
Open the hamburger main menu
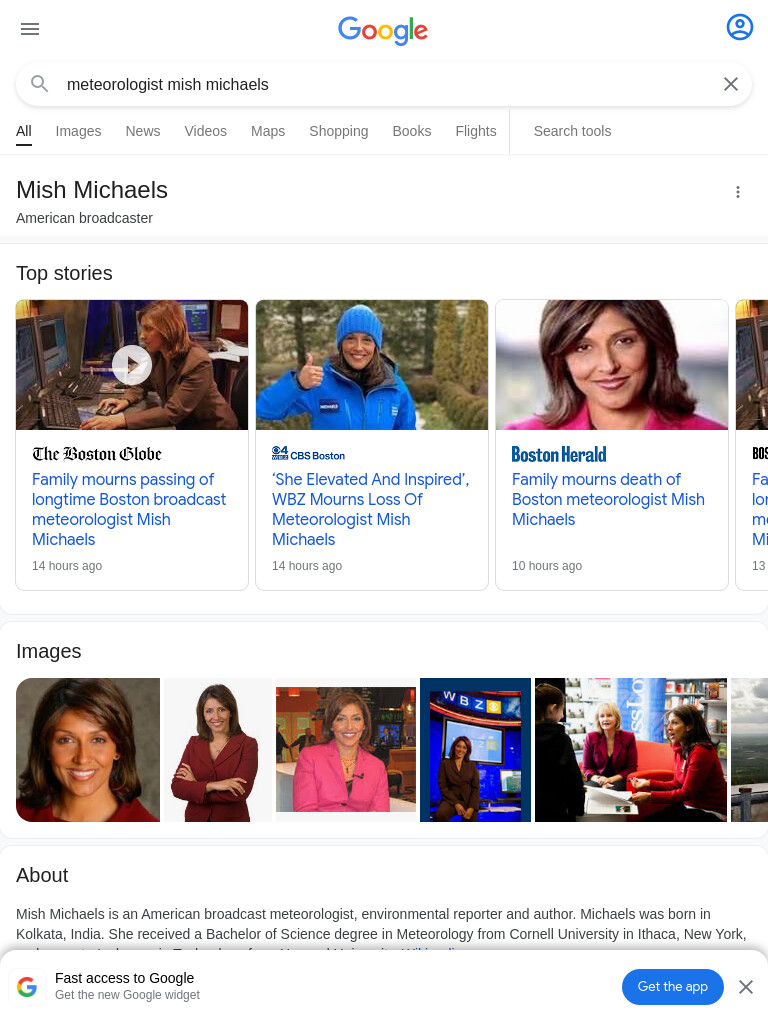tap(30, 29)
